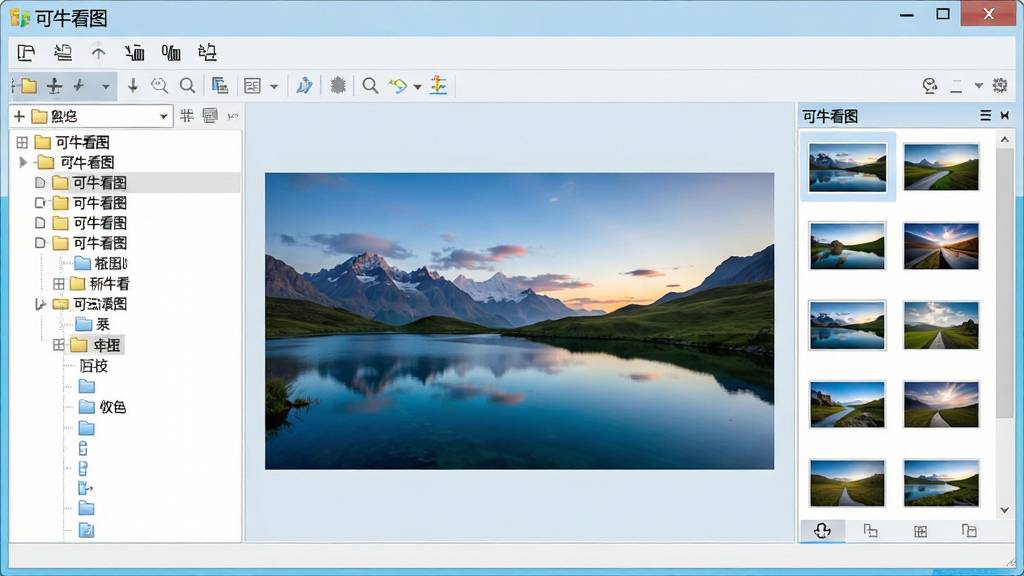Open the folder path combo box dropdown arrow

pyautogui.click(x=163, y=117)
